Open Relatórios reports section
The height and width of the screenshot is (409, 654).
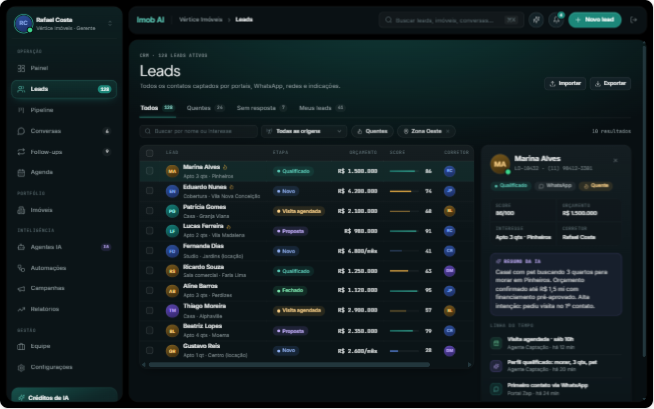(64, 309)
